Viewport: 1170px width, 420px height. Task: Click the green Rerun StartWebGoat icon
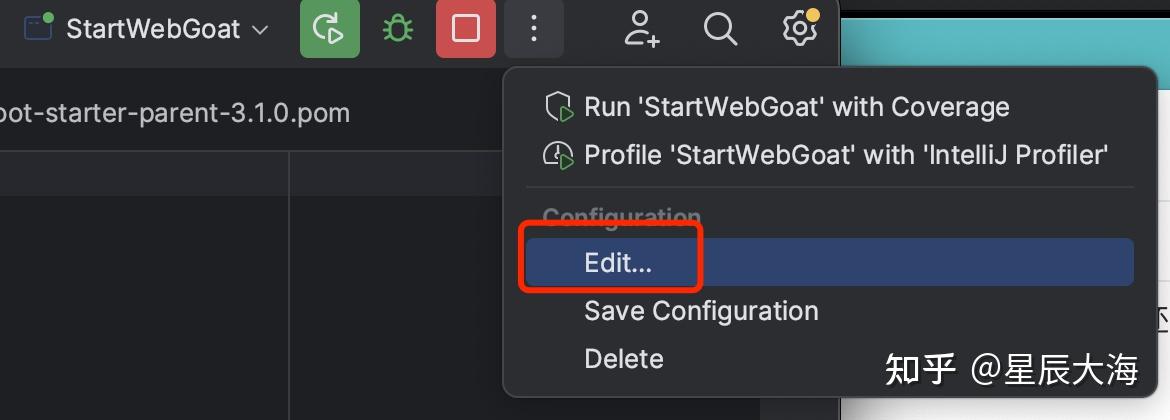[x=329, y=28]
